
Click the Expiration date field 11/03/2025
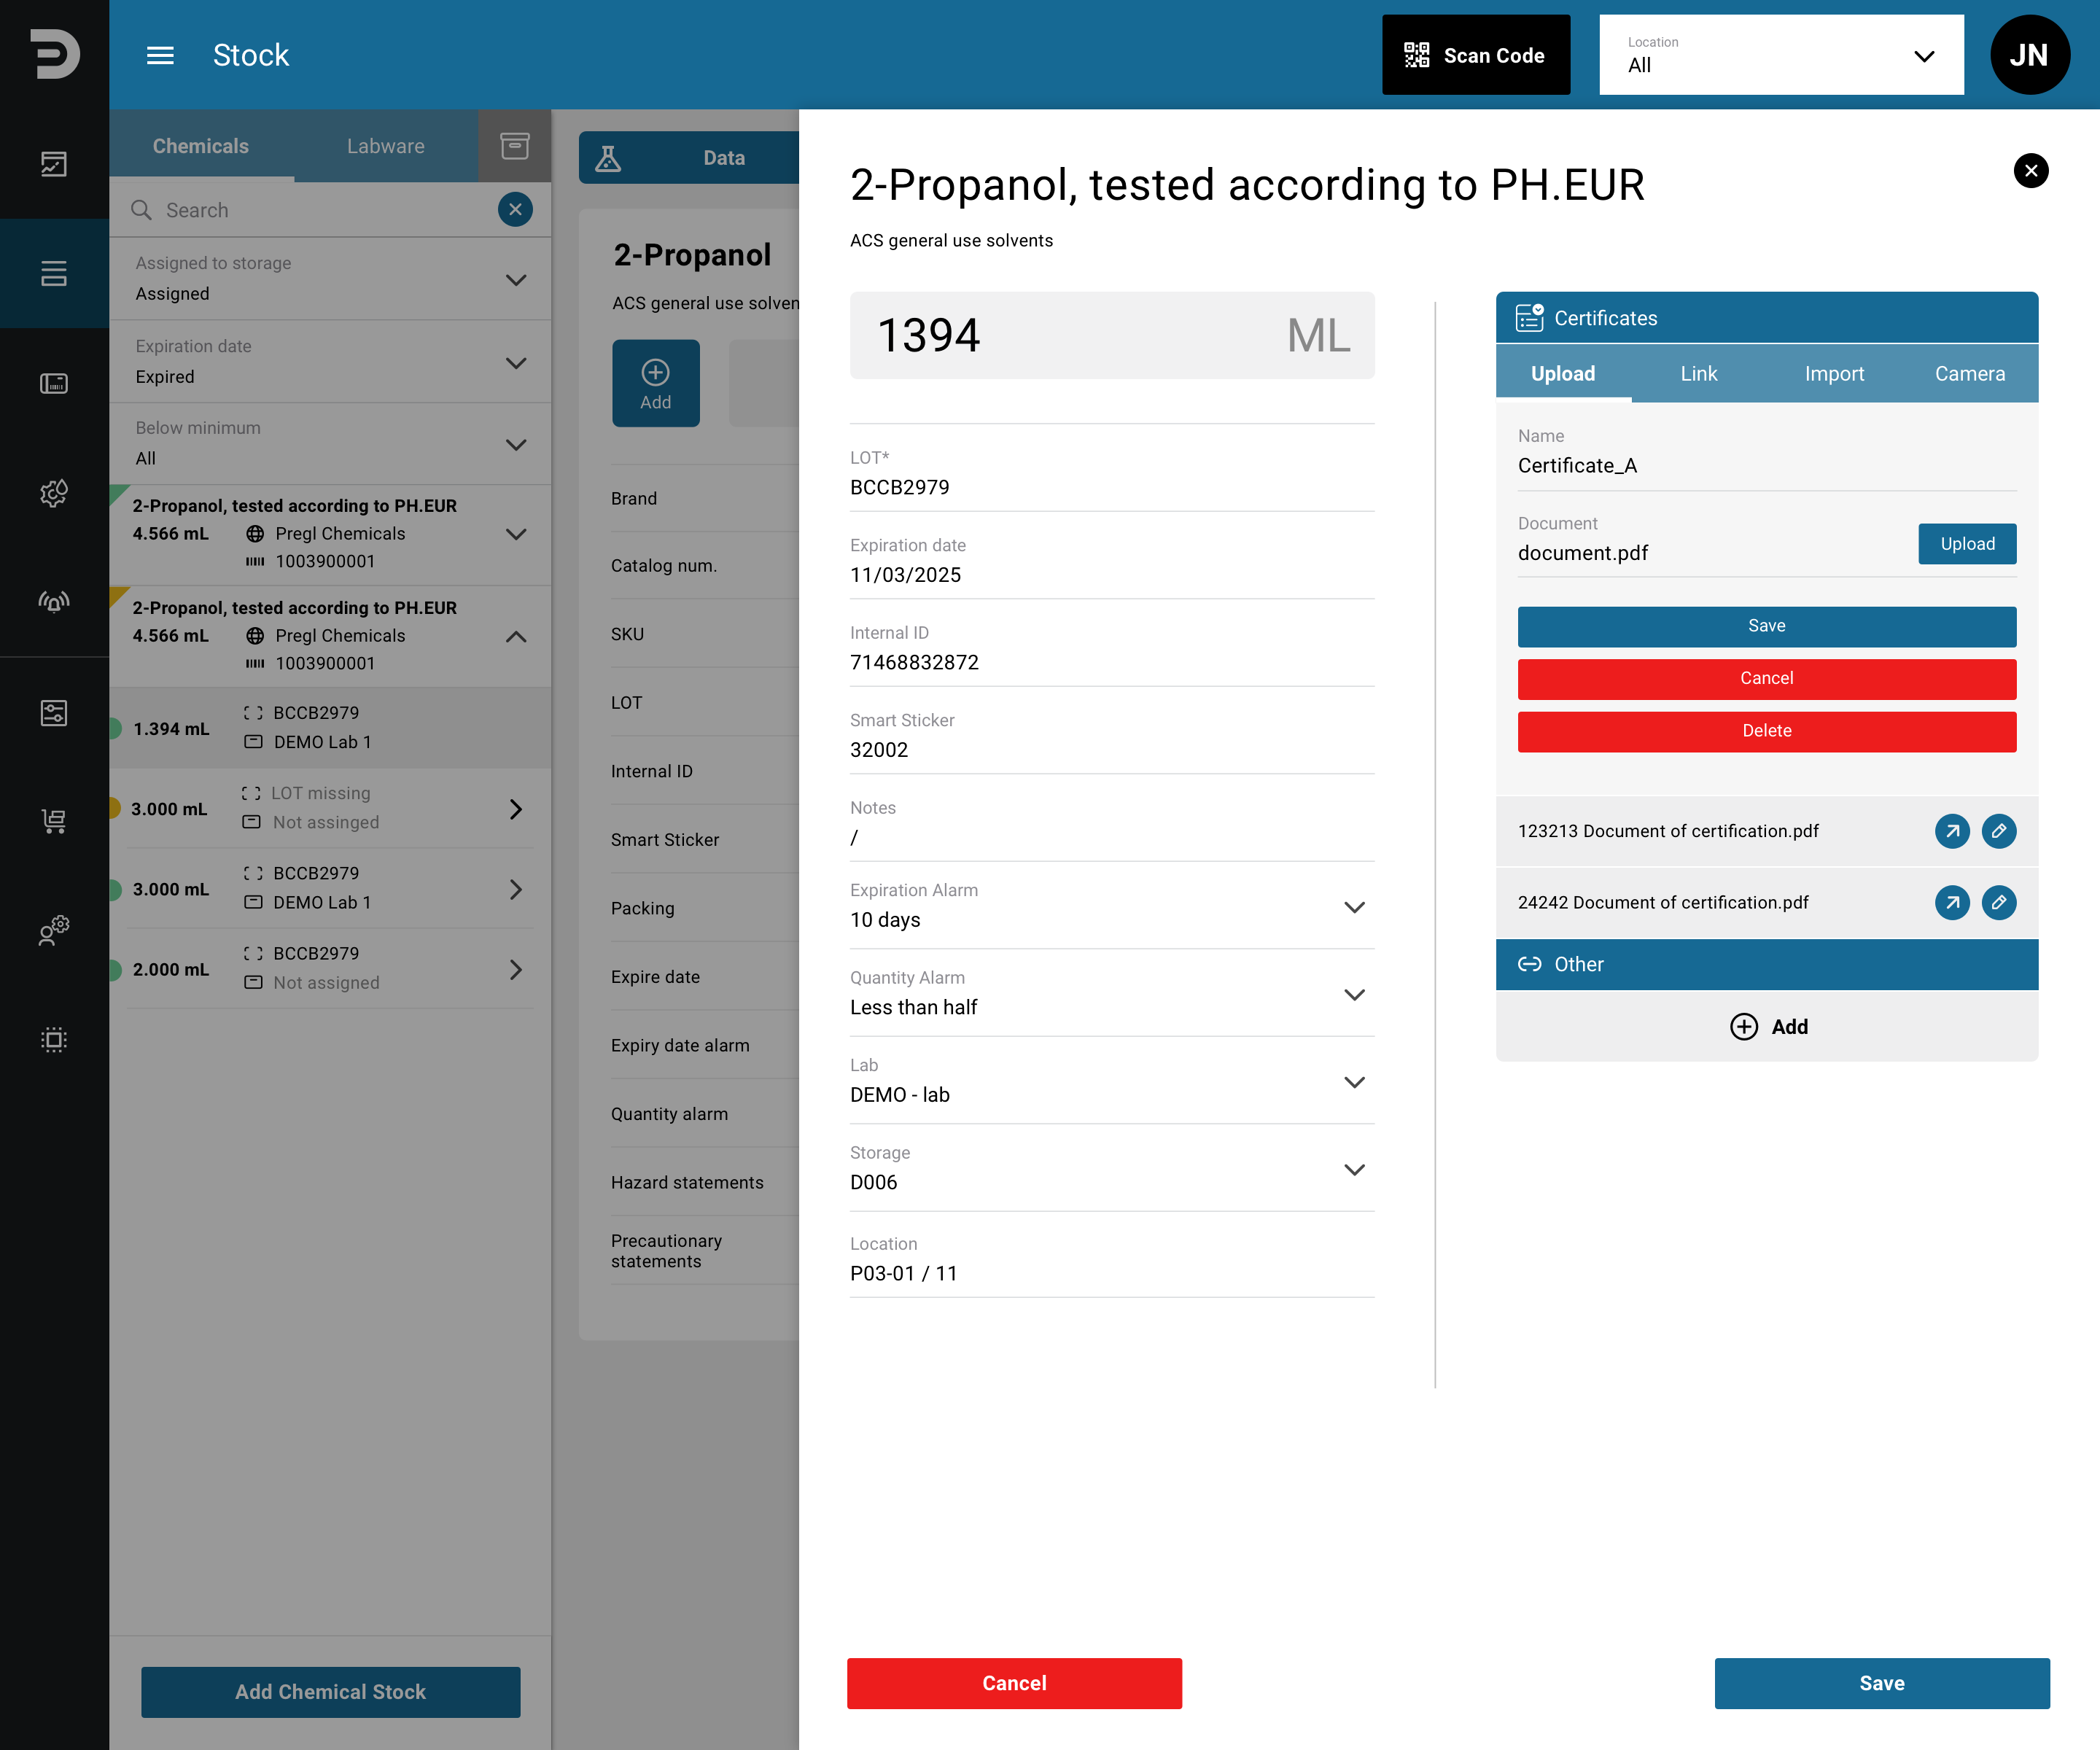pyautogui.click(x=1111, y=562)
